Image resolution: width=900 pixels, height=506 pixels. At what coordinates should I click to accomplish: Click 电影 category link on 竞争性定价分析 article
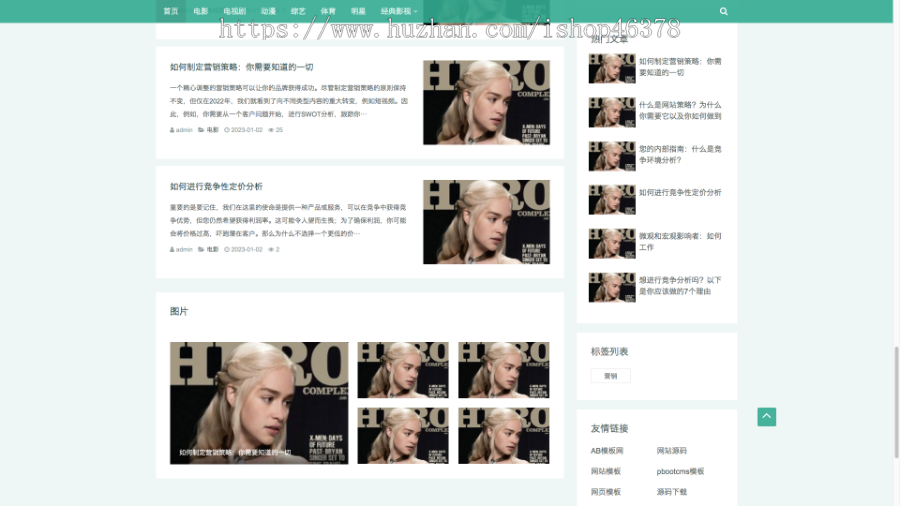[212, 250]
